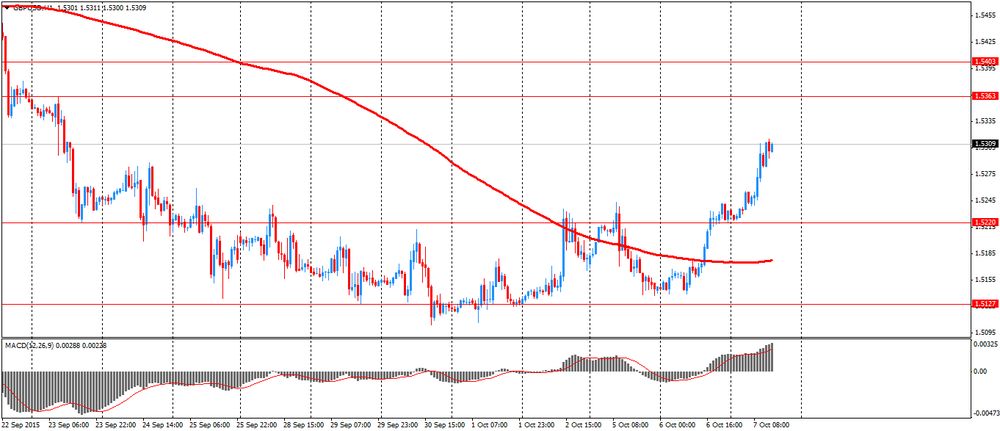
Task: Click the 23 Sep 06:00 time label
Action: pyautogui.click(x=69, y=423)
